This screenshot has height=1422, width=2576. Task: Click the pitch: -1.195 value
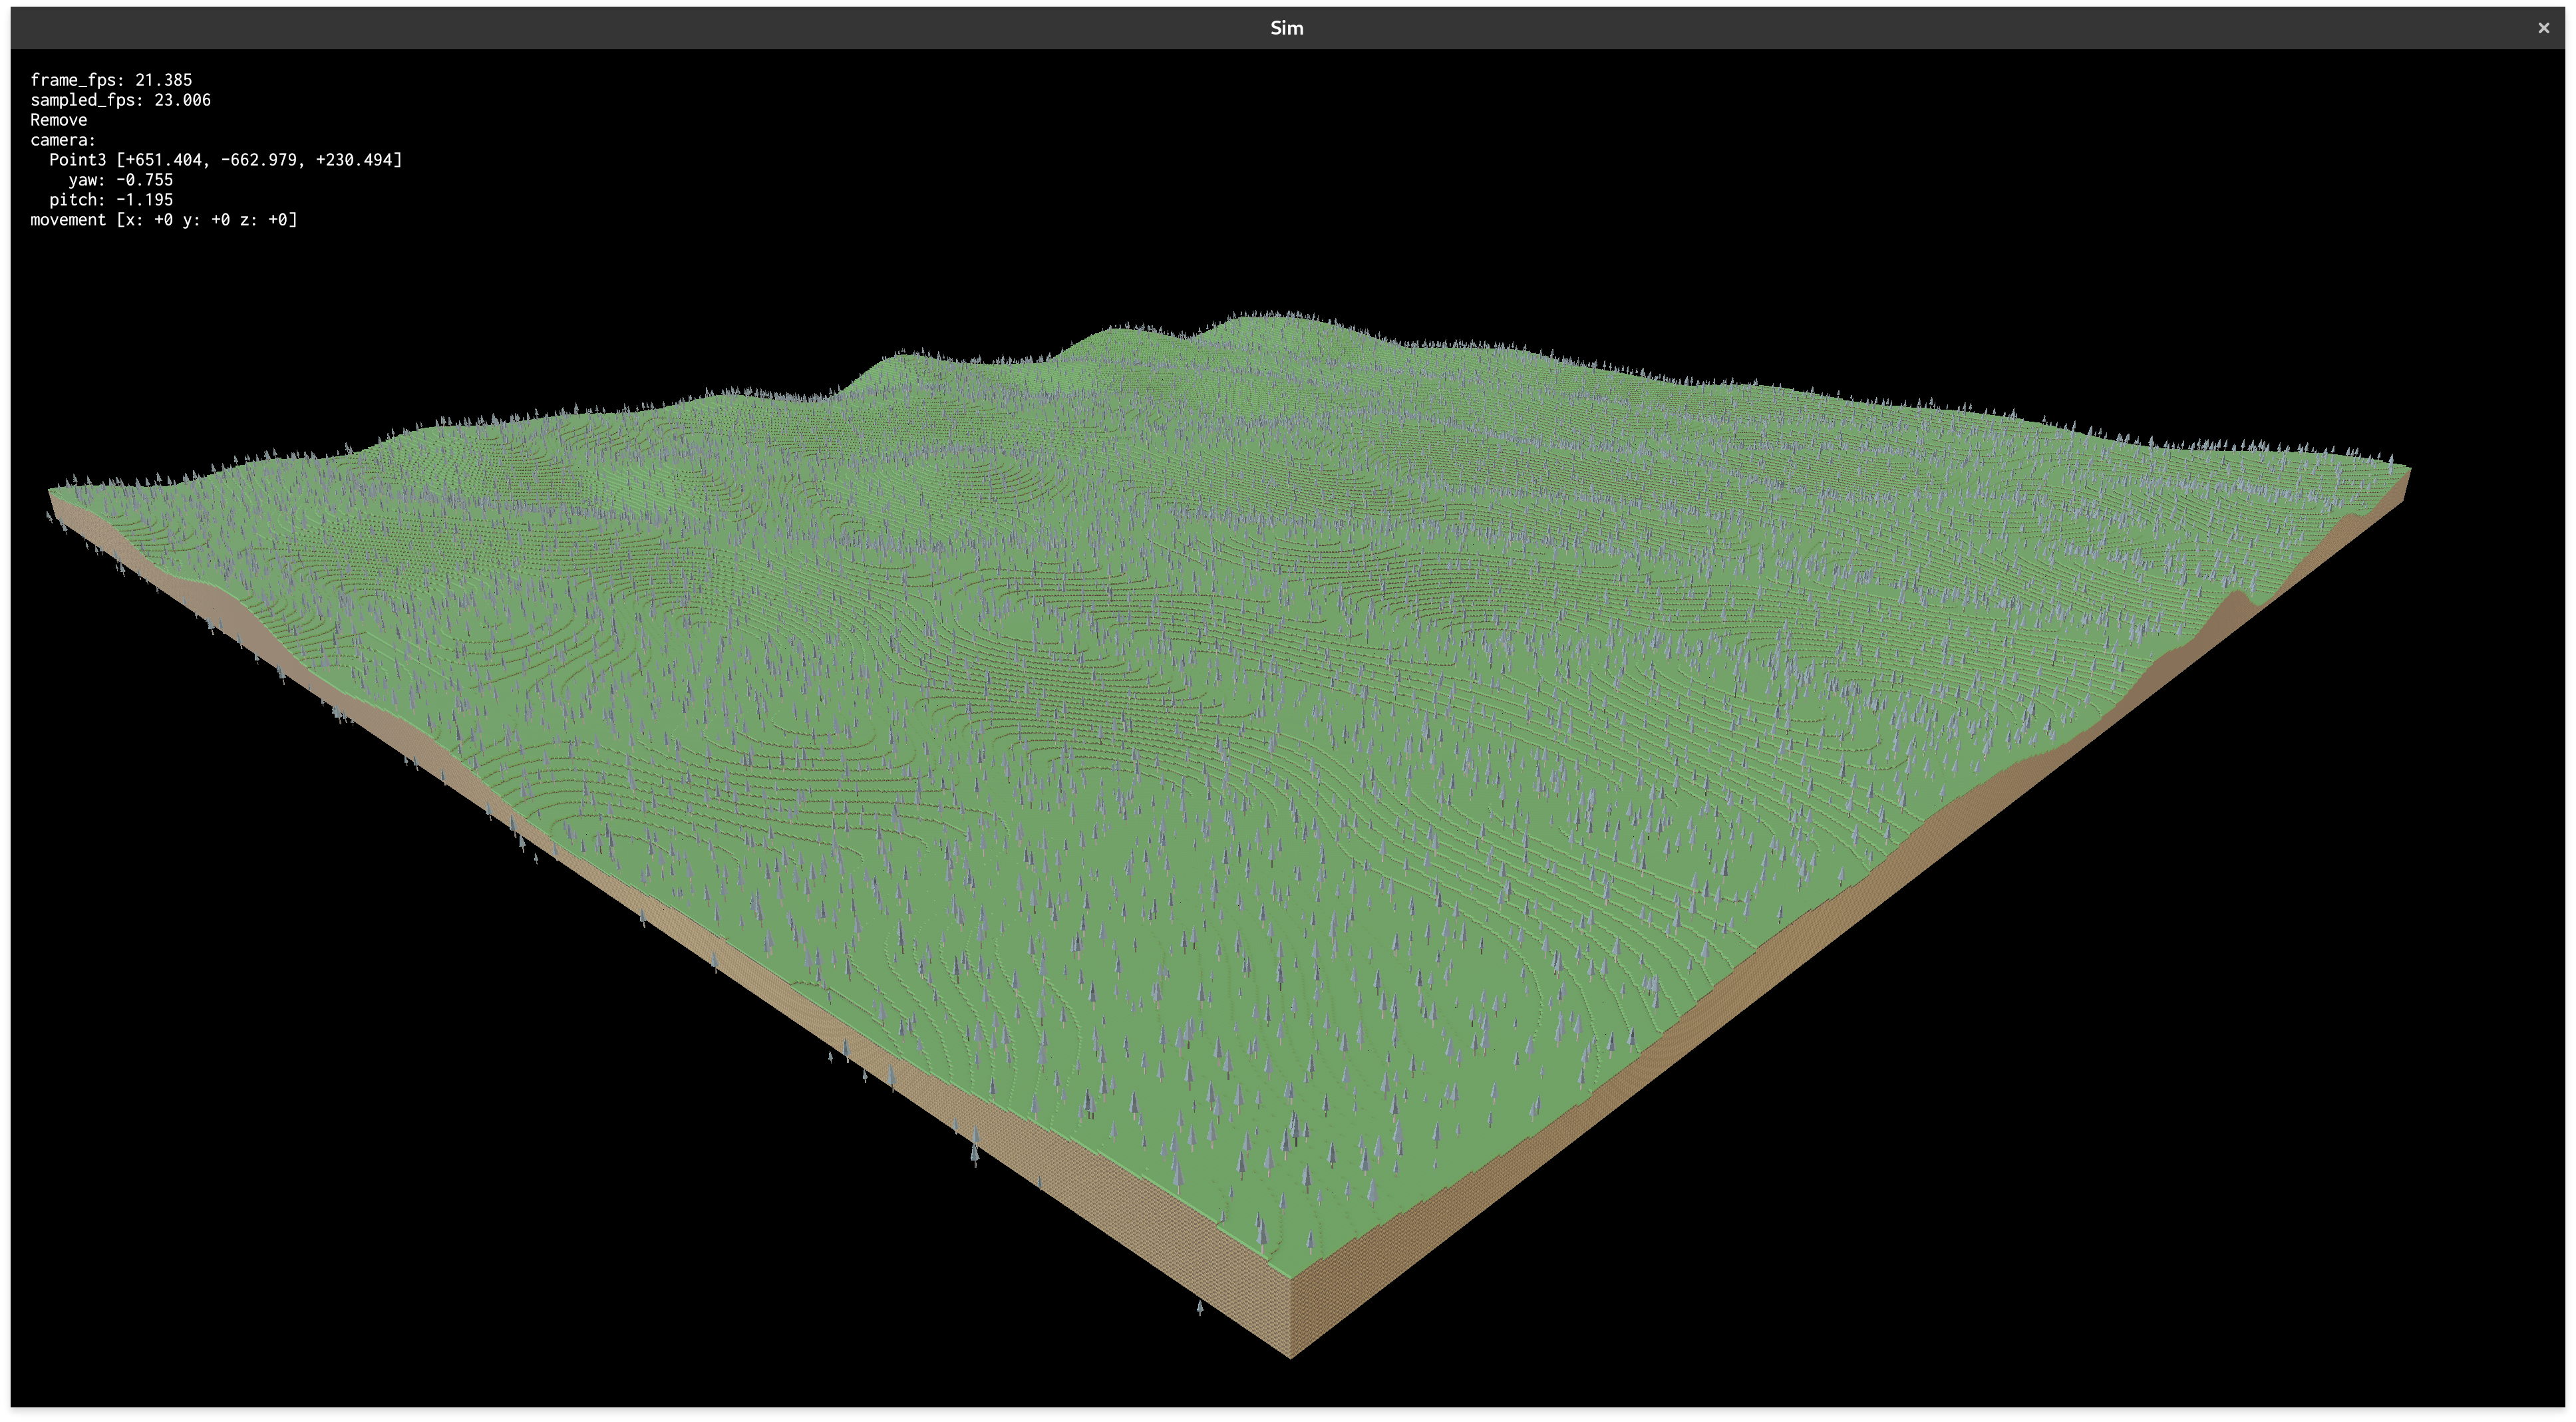click(x=111, y=200)
